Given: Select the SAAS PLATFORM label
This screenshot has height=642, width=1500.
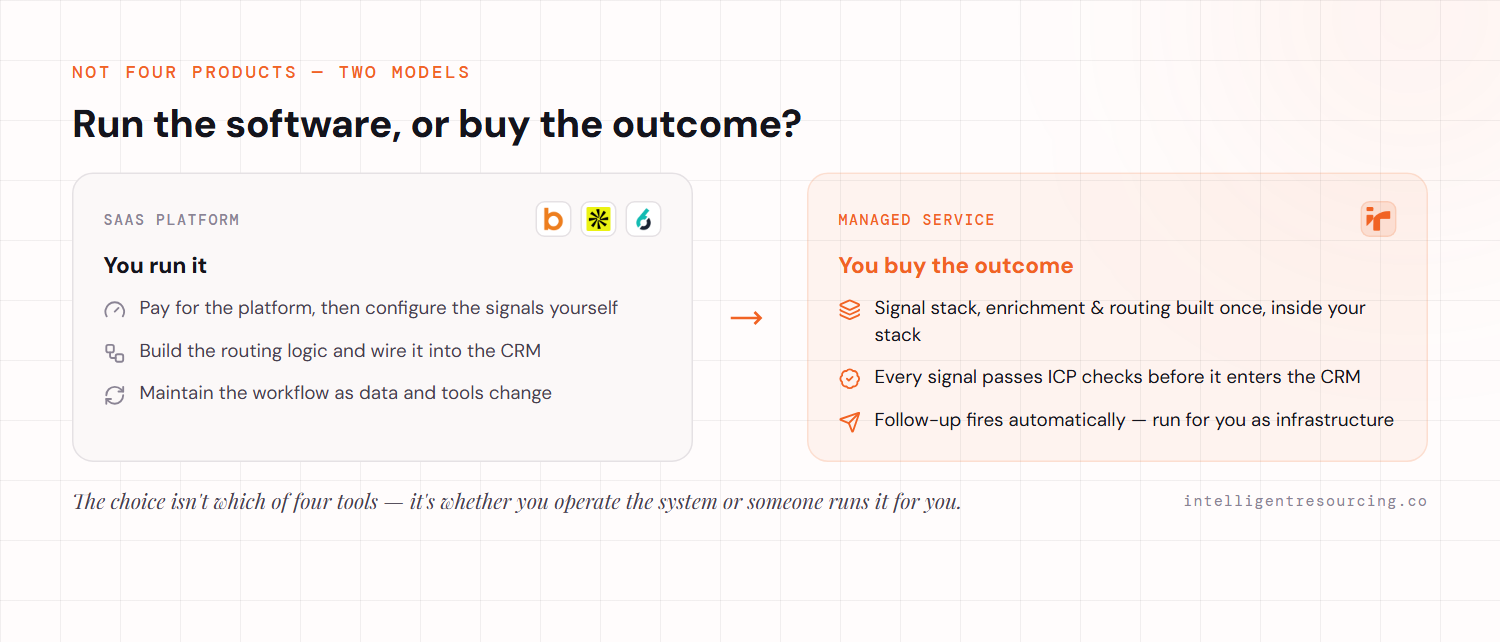Looking at the screenshot, I should click(x=172, y=220).
